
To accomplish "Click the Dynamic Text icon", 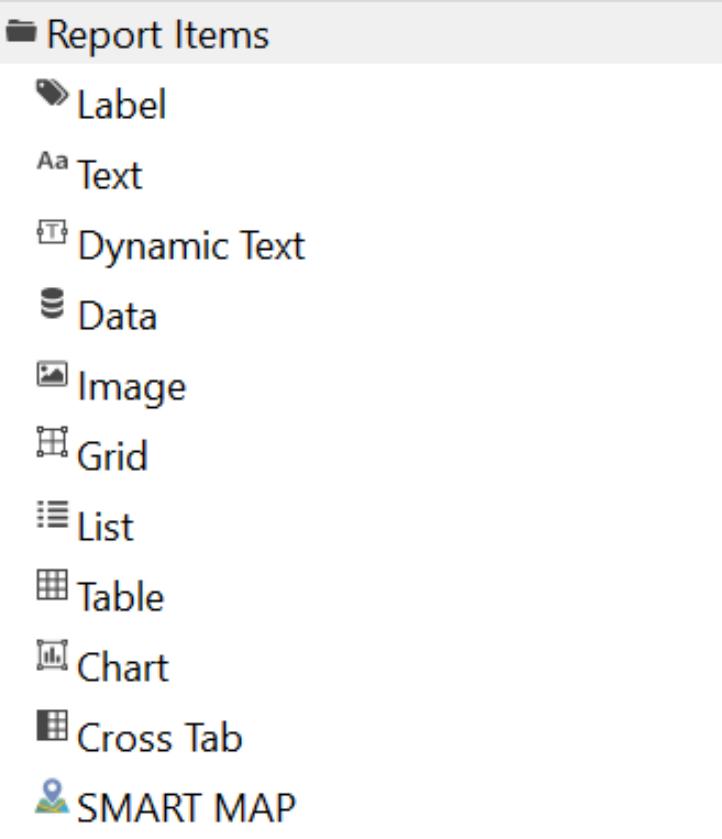I will click(52, 233).
